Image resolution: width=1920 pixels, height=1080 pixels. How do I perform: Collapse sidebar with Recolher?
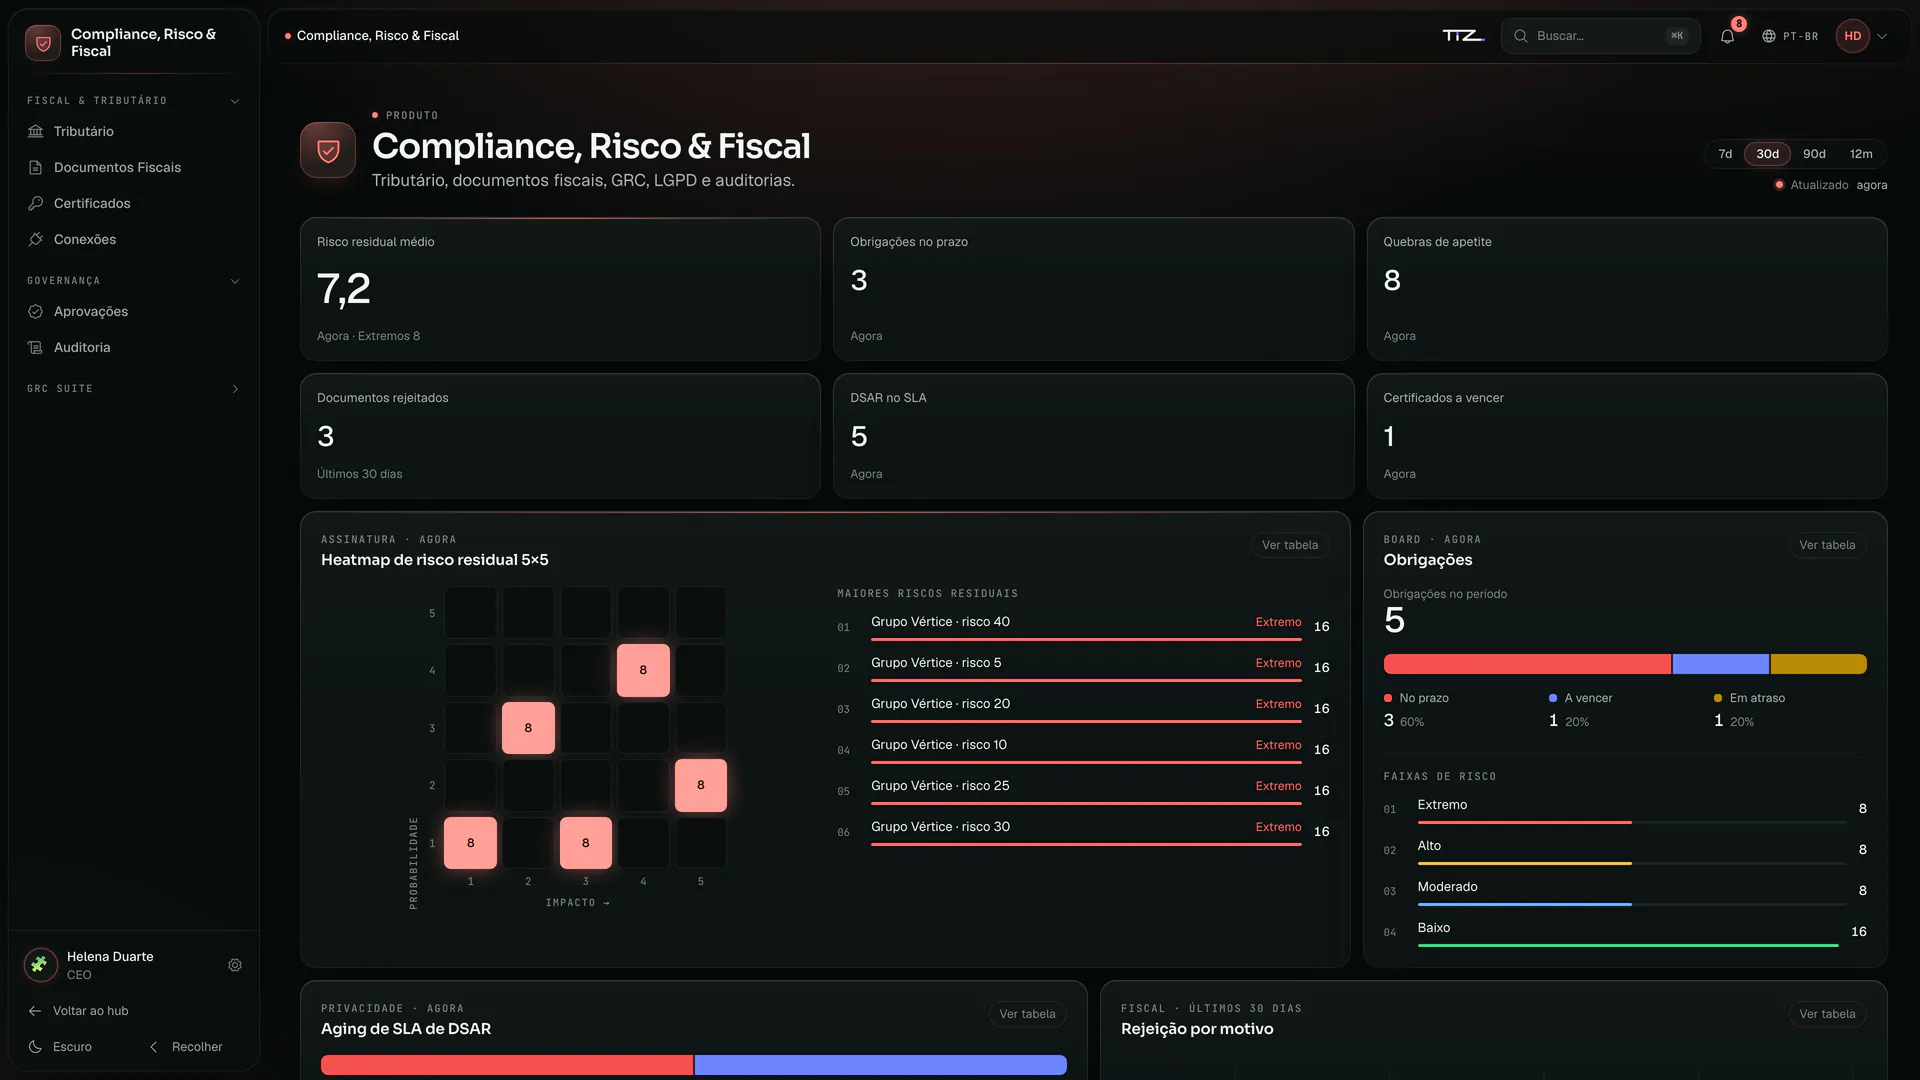(186, 1047)
